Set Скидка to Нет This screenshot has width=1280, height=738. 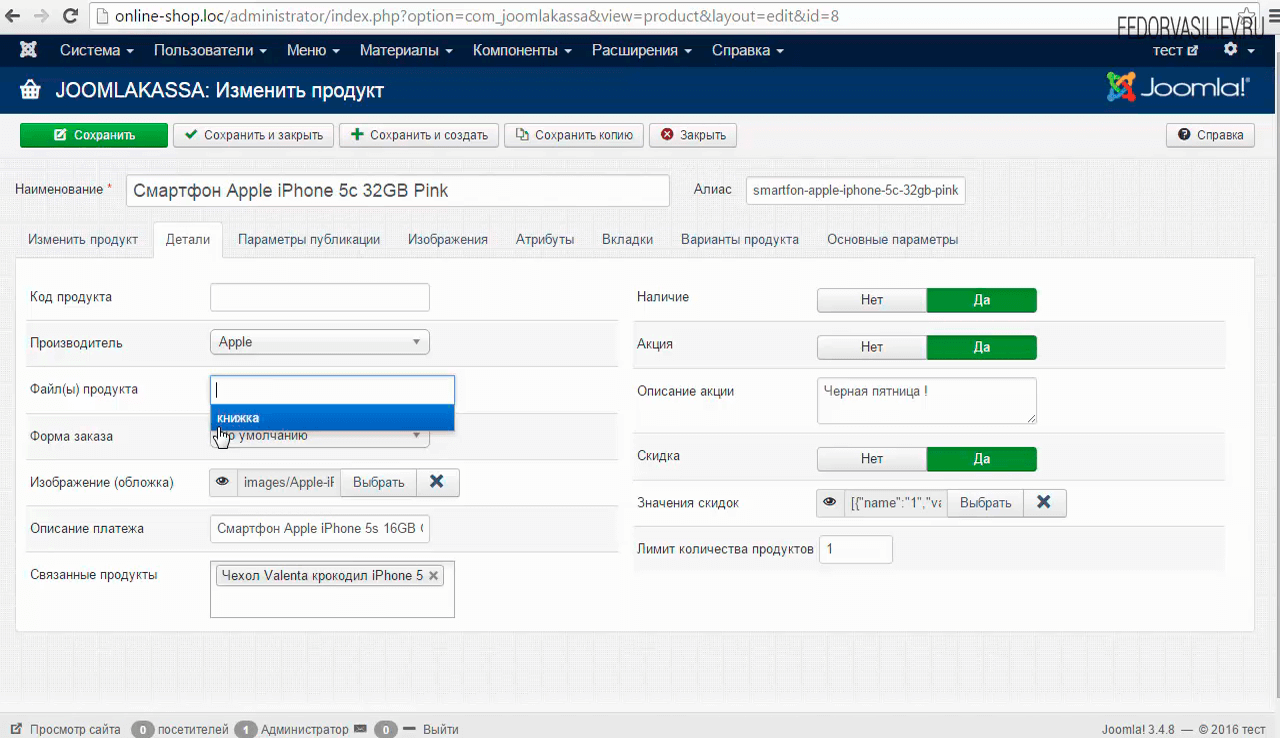(872, 459)
